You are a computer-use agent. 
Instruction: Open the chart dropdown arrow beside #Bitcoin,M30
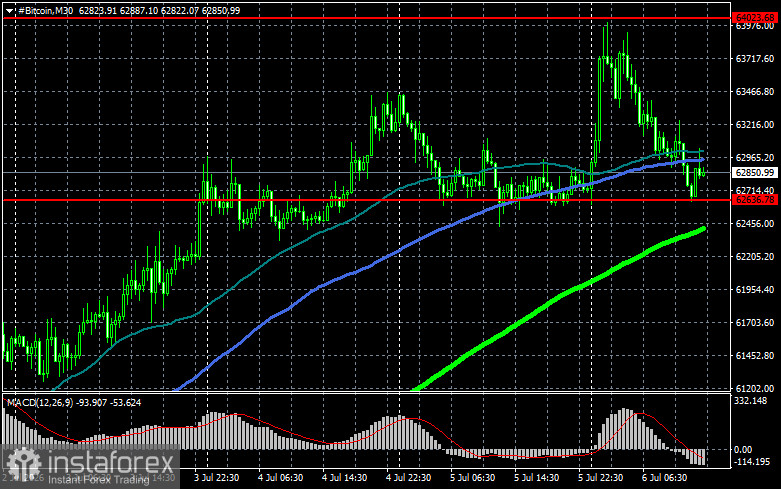pyautogui.click(x=9, y=10)
